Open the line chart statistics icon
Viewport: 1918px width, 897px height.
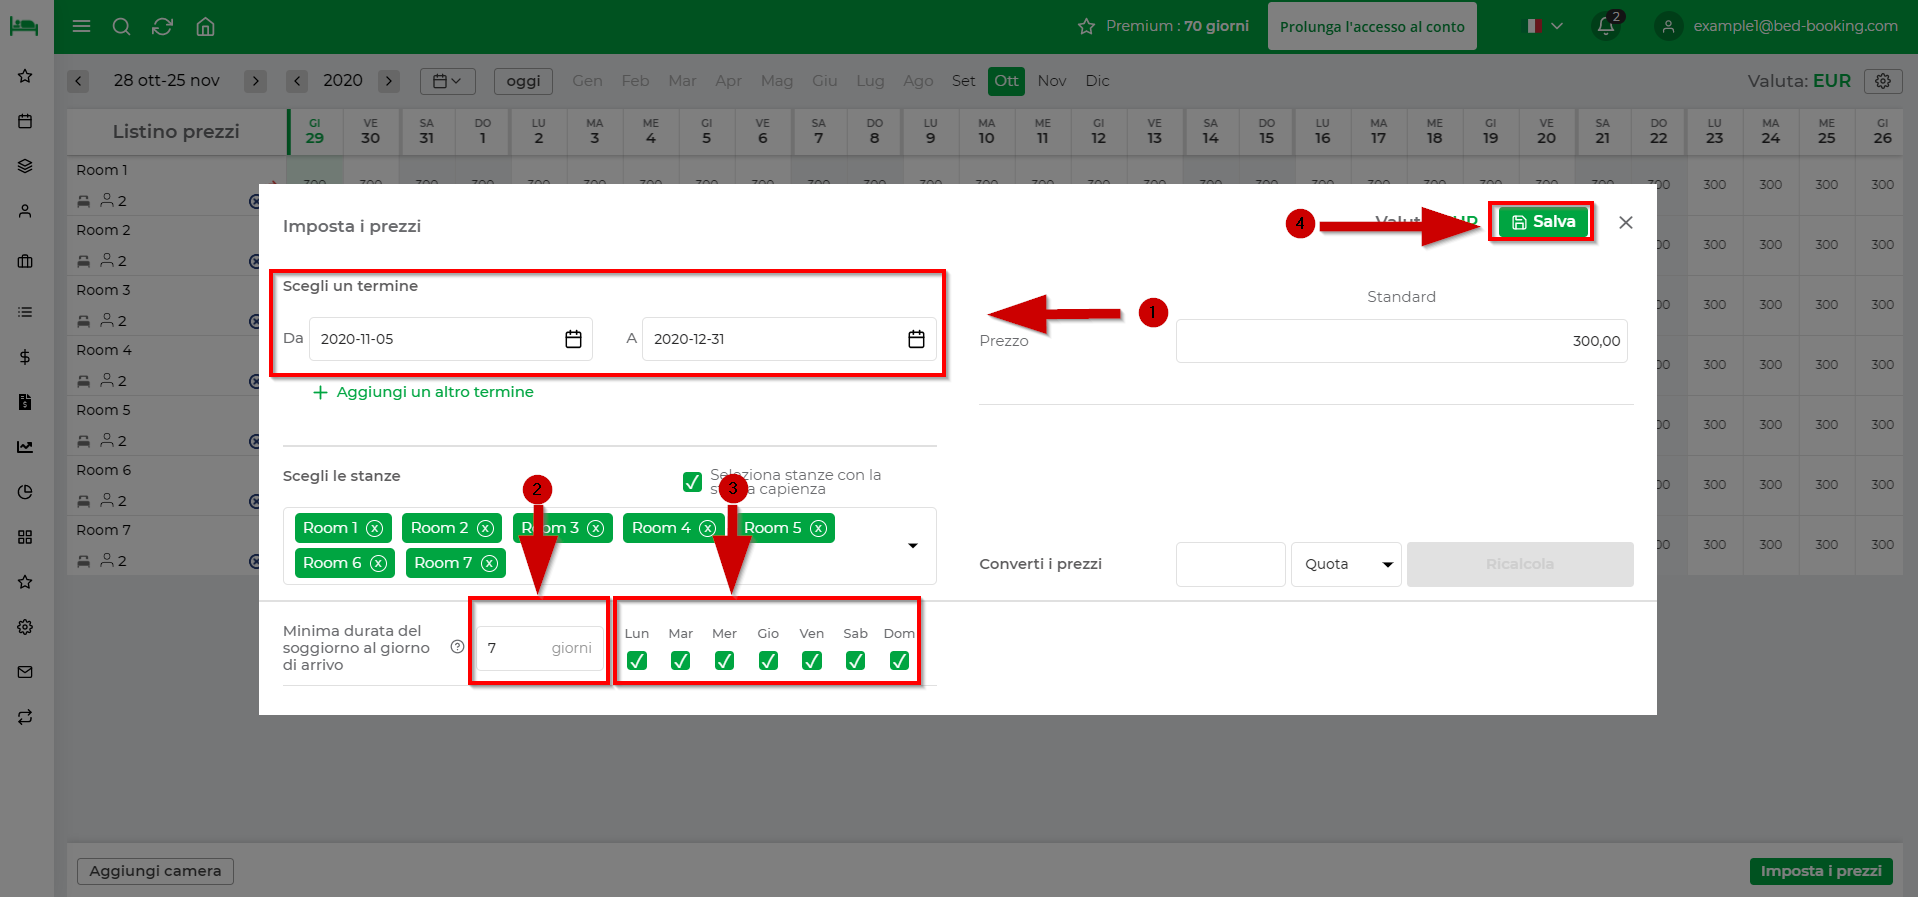coord(25,447)
